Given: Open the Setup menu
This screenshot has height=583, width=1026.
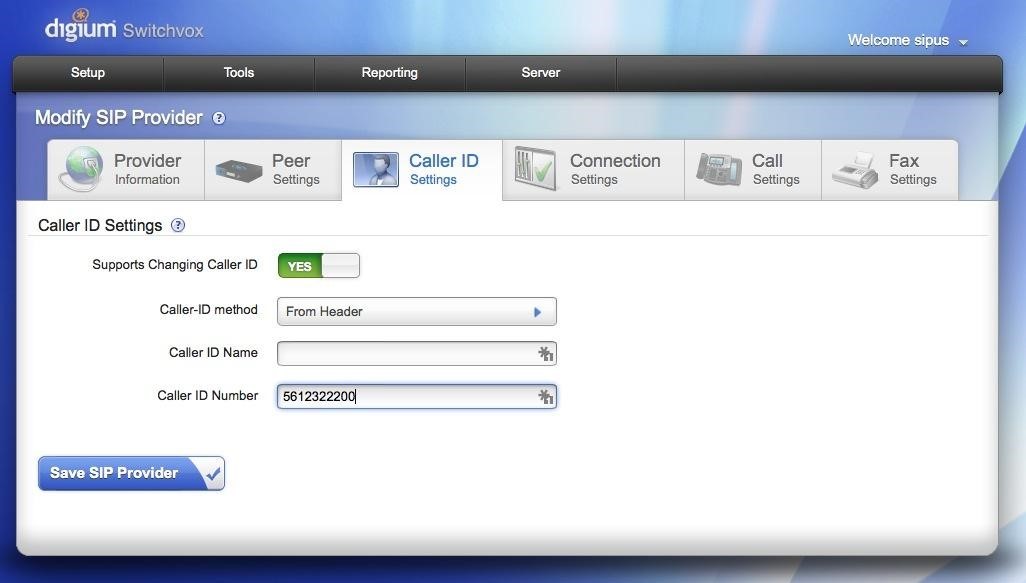Looking at the screenshot, I should pyautogui.click(x=88, y=73).
